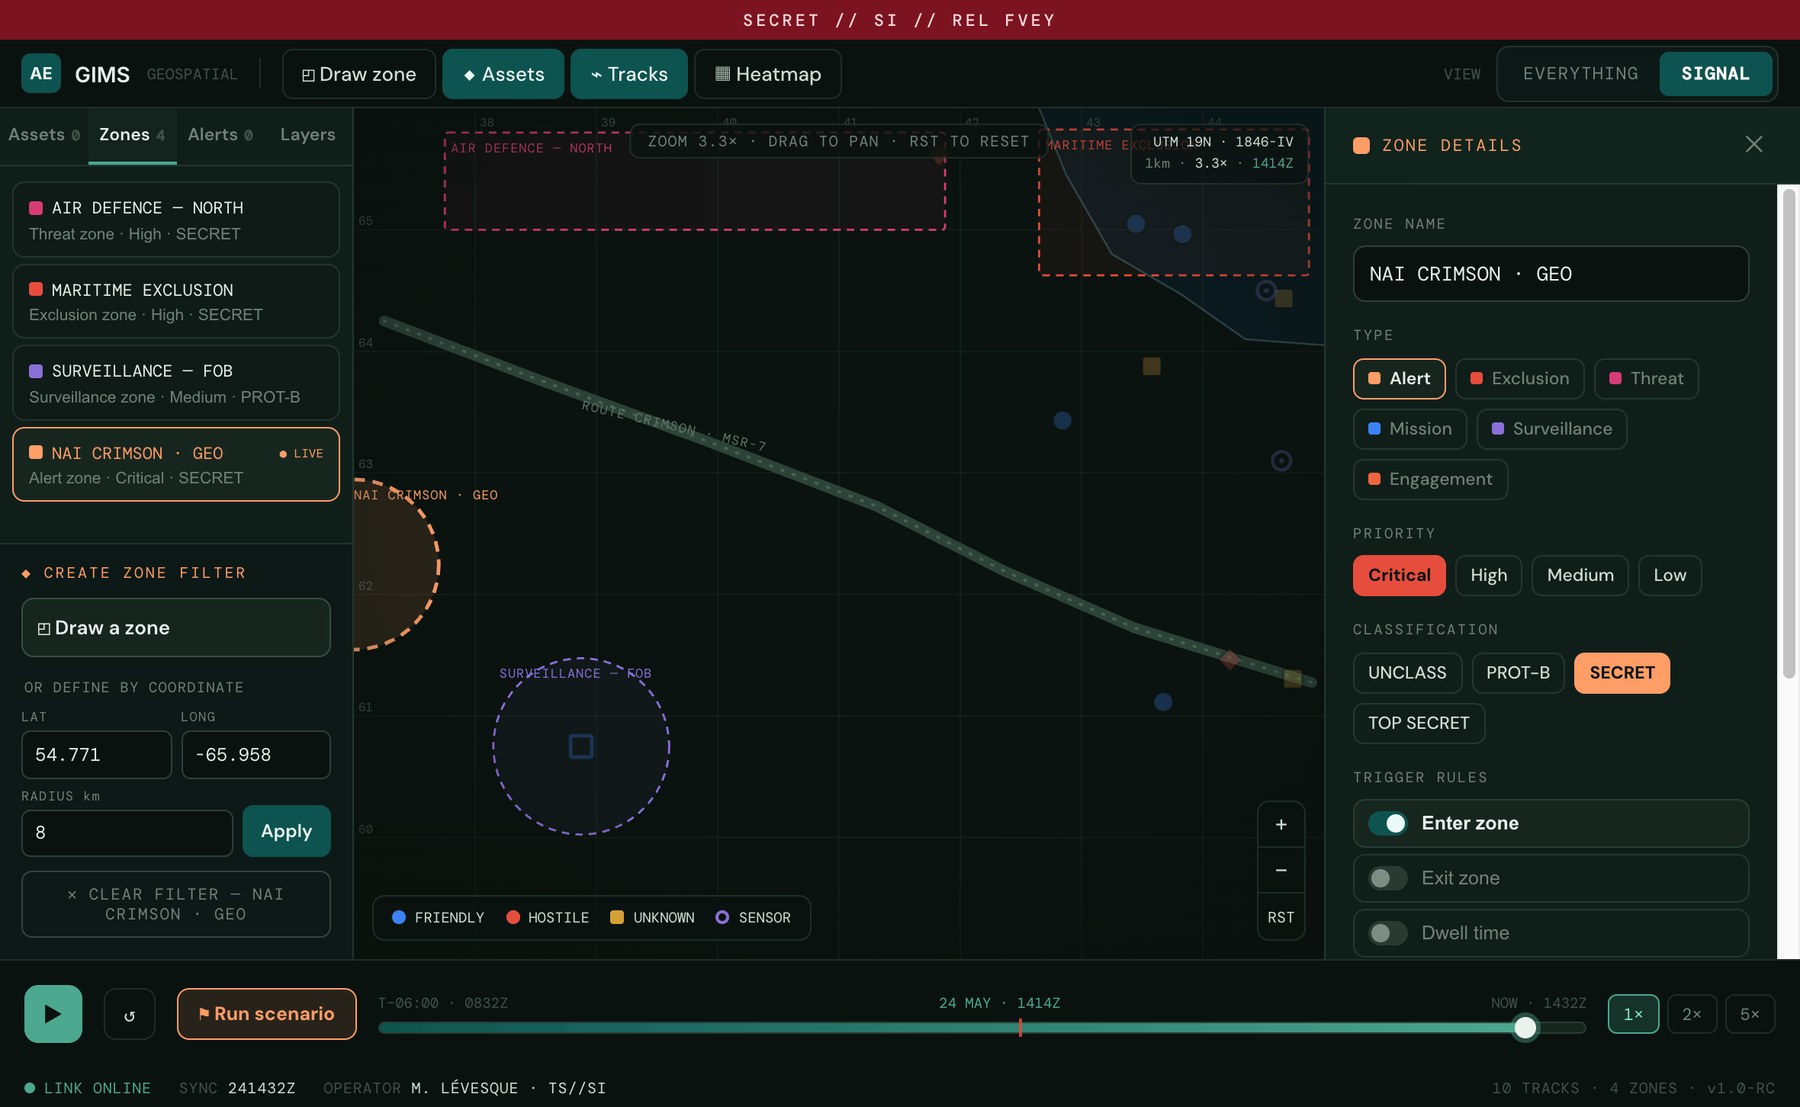
Task: Click the FRIENDLY legend entry
Action: tap(438, 918)
